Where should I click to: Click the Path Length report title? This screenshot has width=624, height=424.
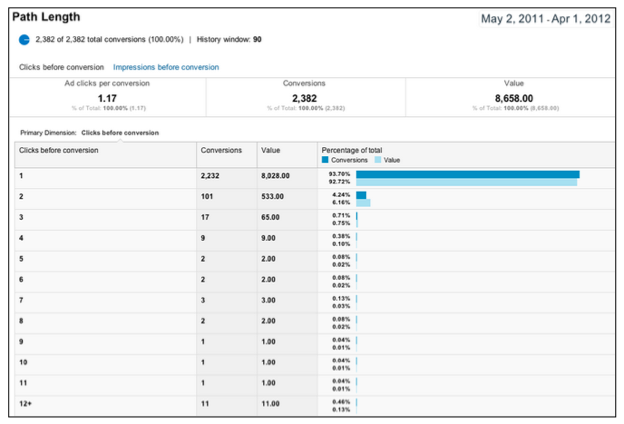[46, 18]
